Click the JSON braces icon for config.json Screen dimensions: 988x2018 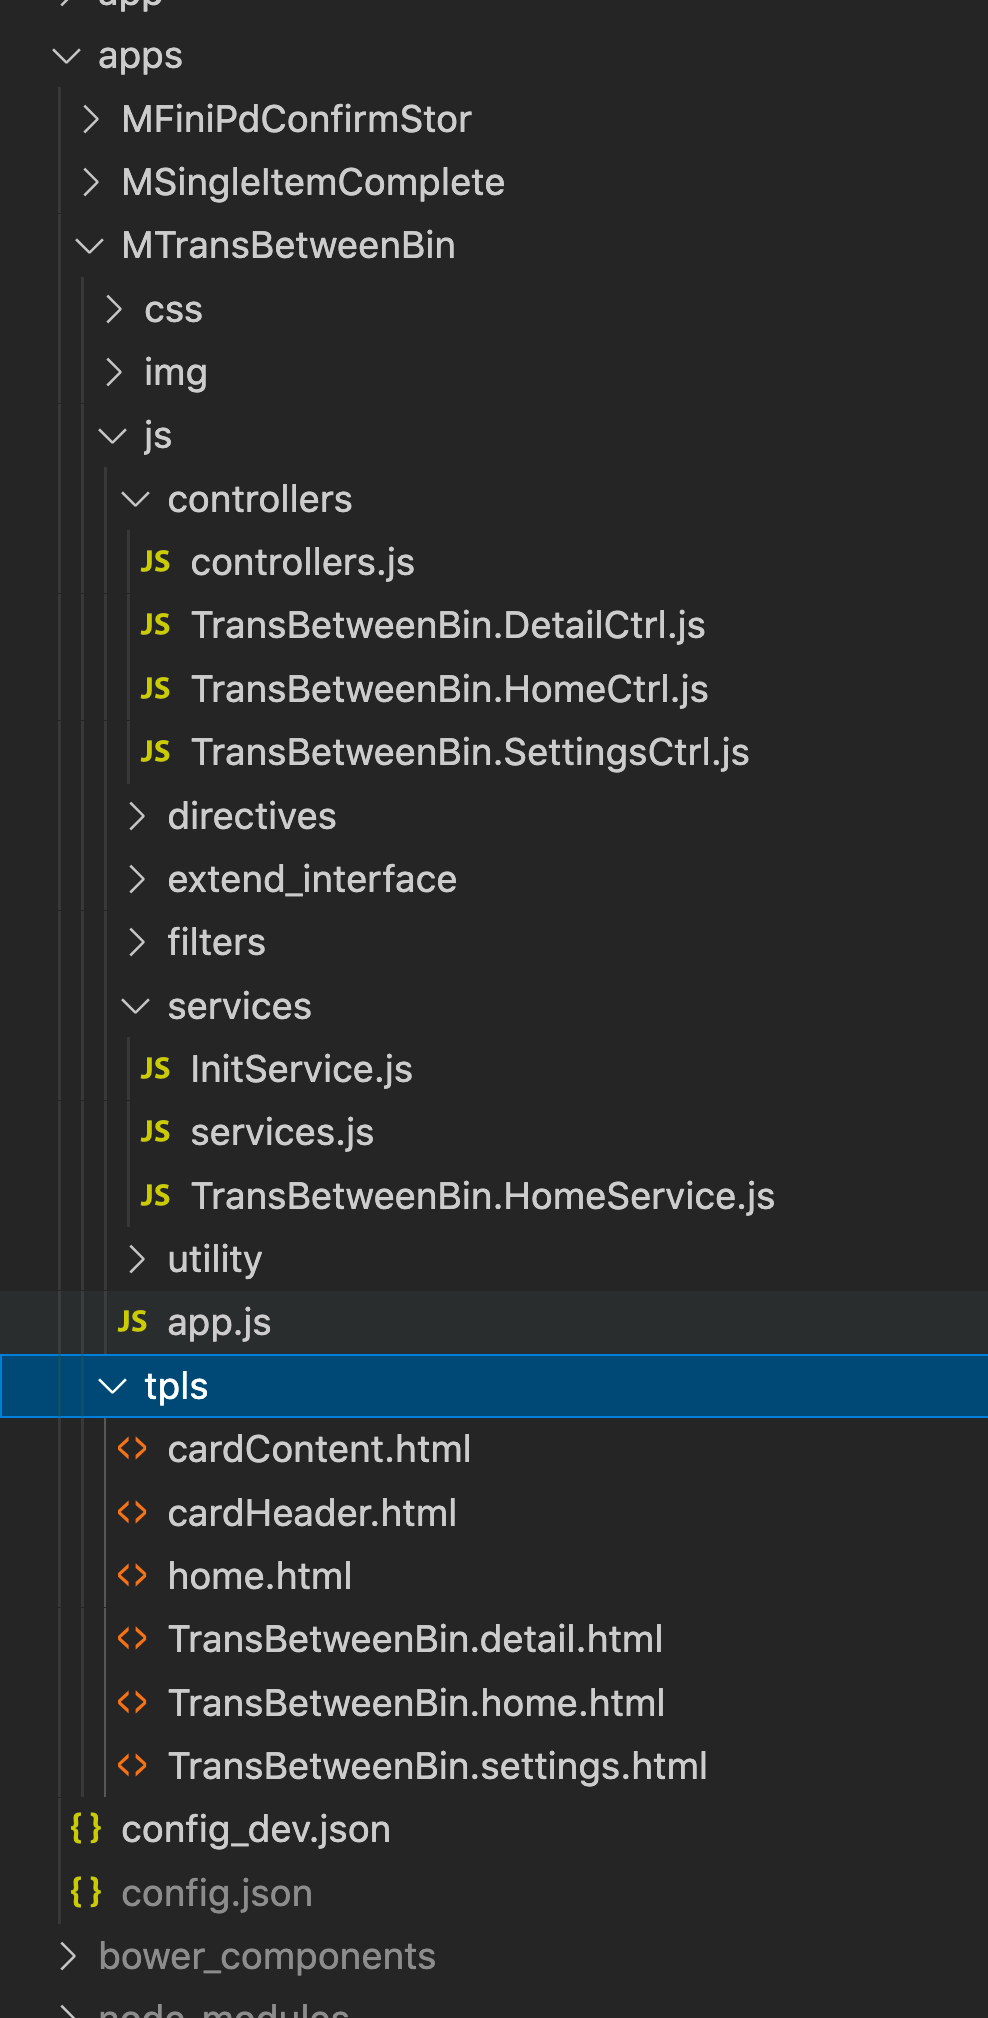[x=86, y=1892]
